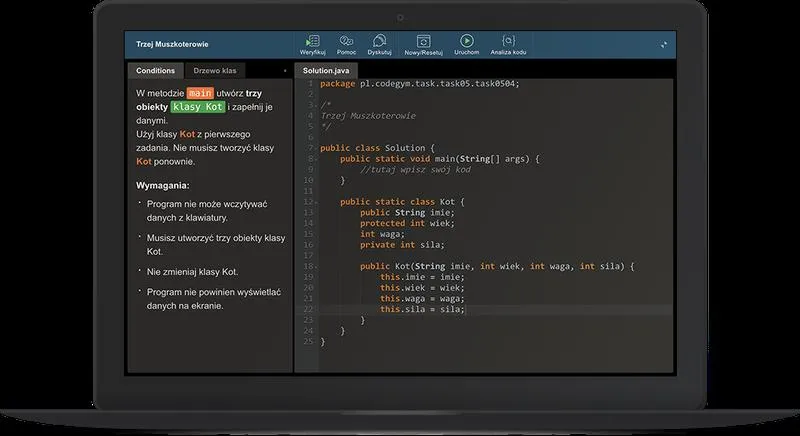The image size is (800, 436).
Task: Click the Weryfikuj verify icon
Action: tap(312, 41)
